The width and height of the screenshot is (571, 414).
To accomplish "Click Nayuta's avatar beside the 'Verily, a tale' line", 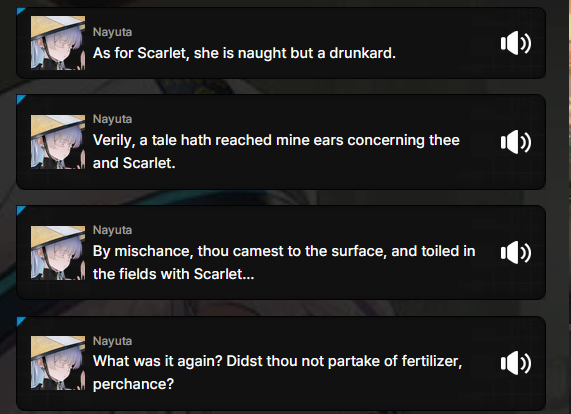I will click(58, 142).
